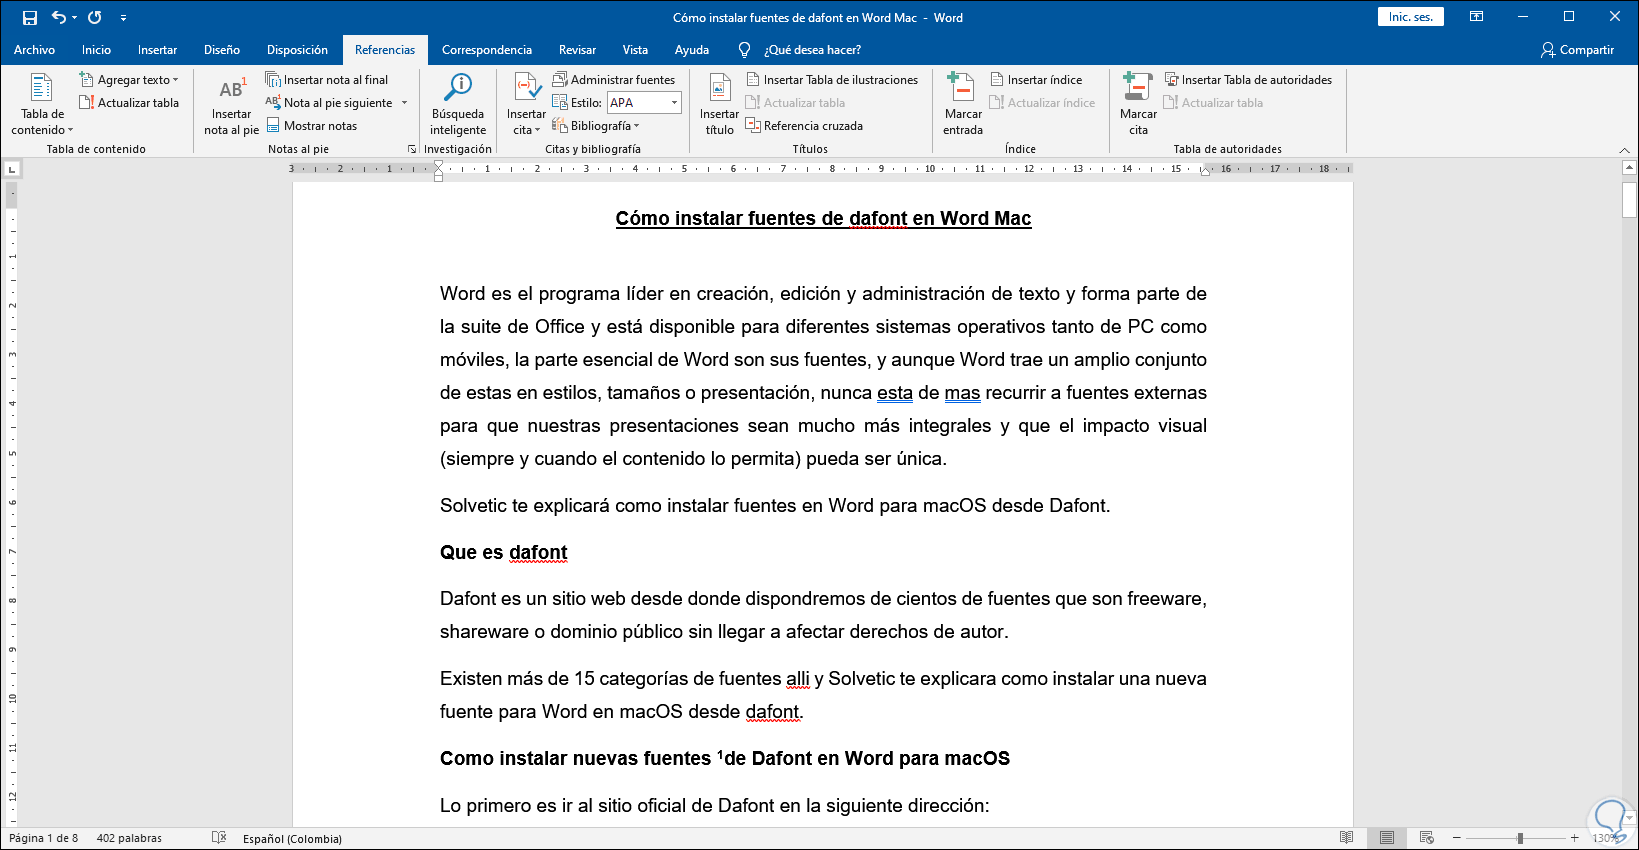This screenshot has width=1639, height=850.
Task: Switch to the Diseño tab
Action: (x=222, y=50)
